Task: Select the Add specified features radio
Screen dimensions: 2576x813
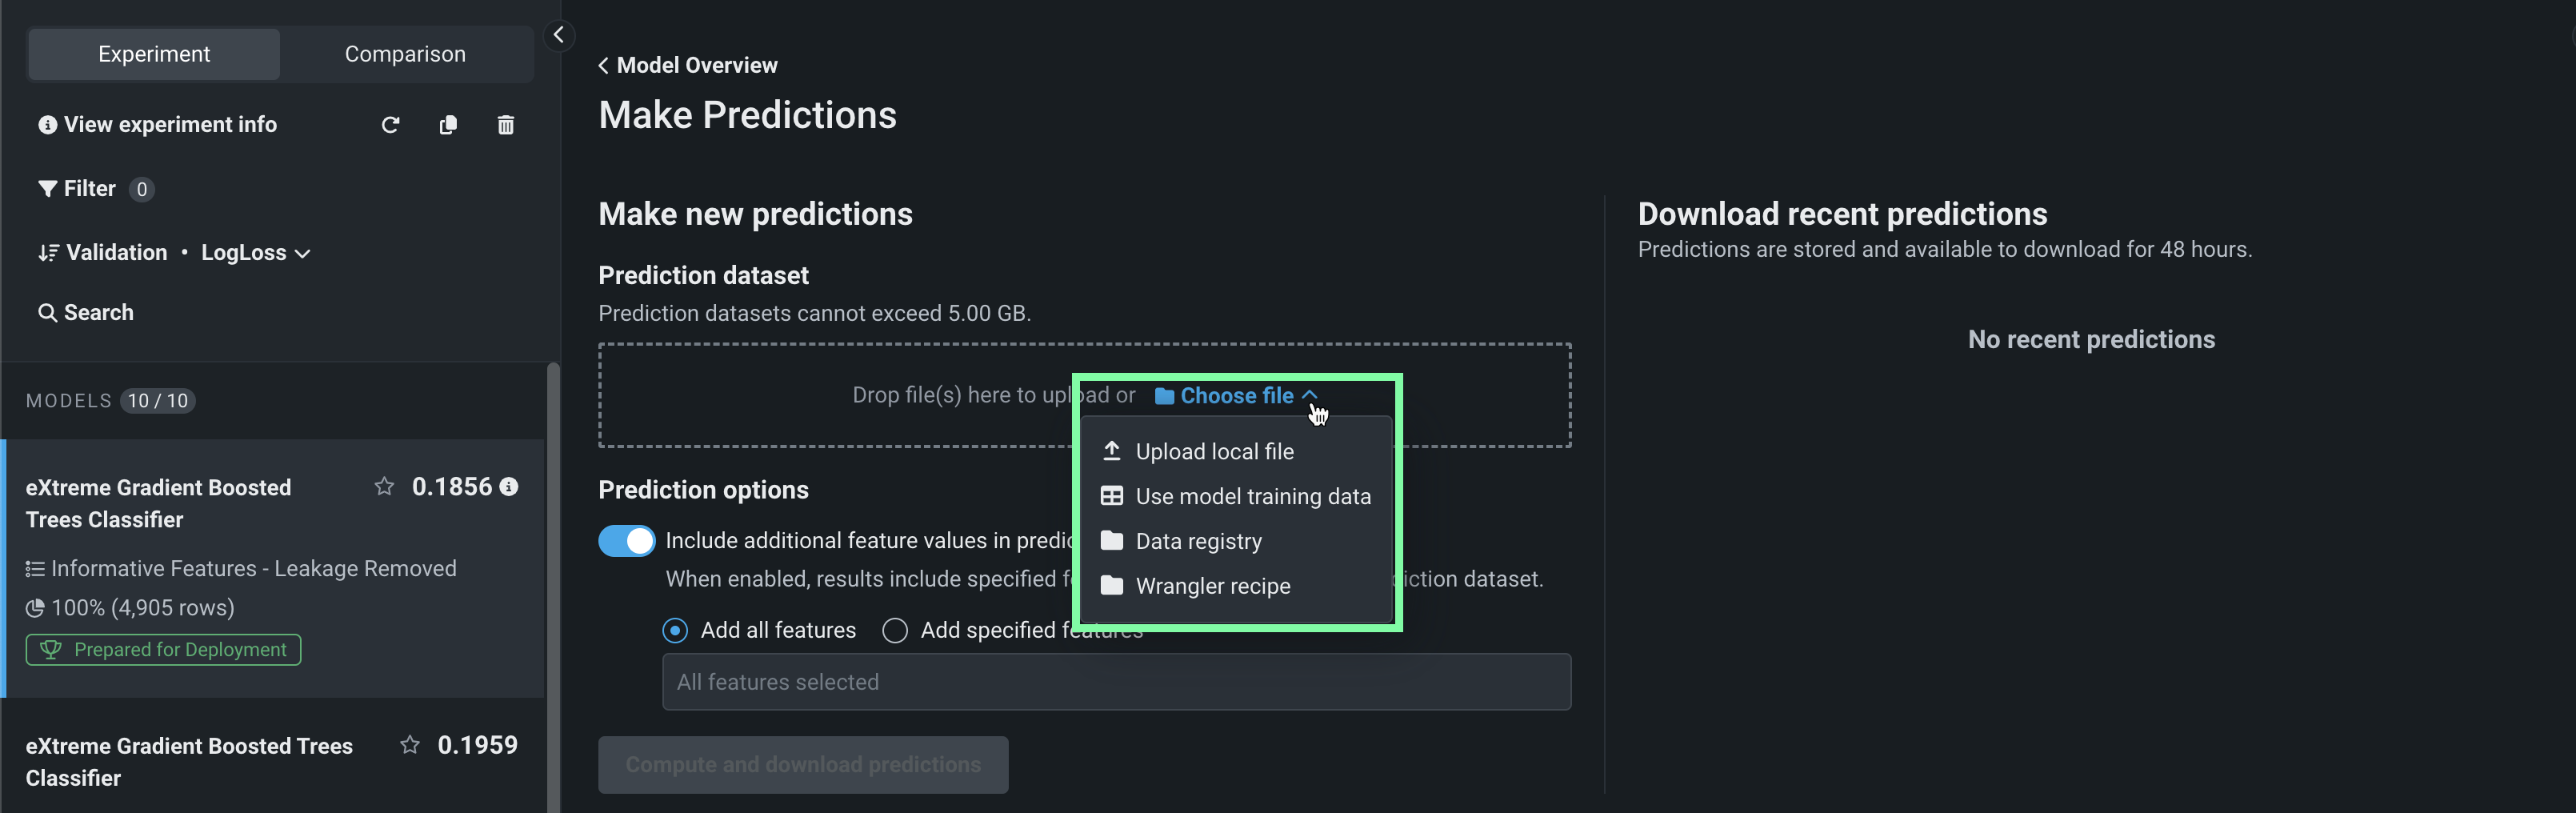Action: pyautogui.click(x=895, y=631)
